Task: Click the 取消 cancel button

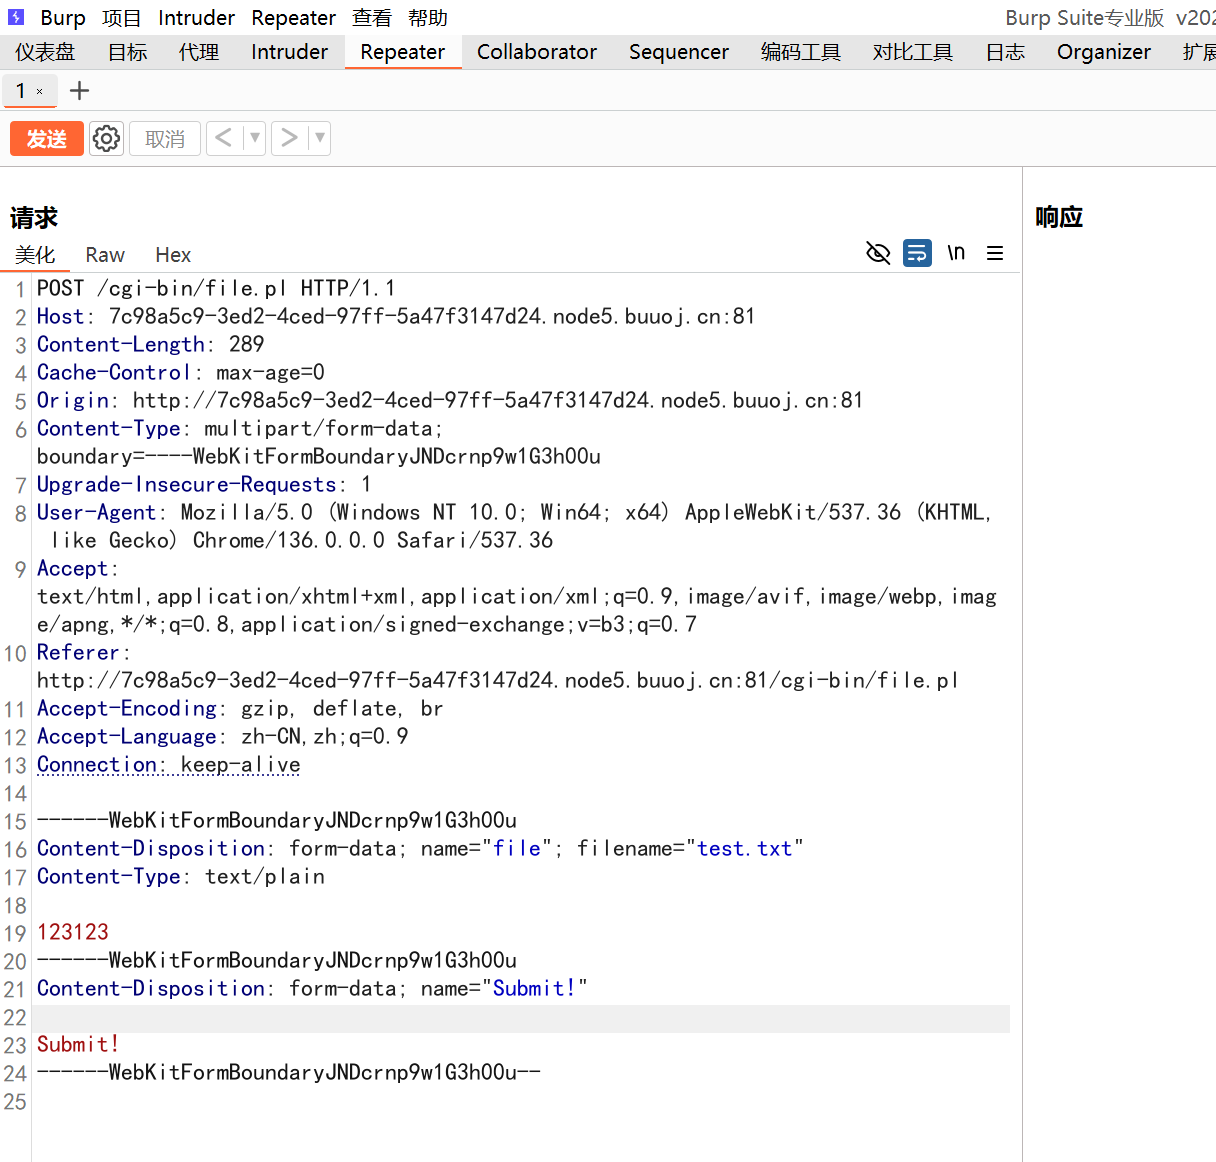Action: 165,138
